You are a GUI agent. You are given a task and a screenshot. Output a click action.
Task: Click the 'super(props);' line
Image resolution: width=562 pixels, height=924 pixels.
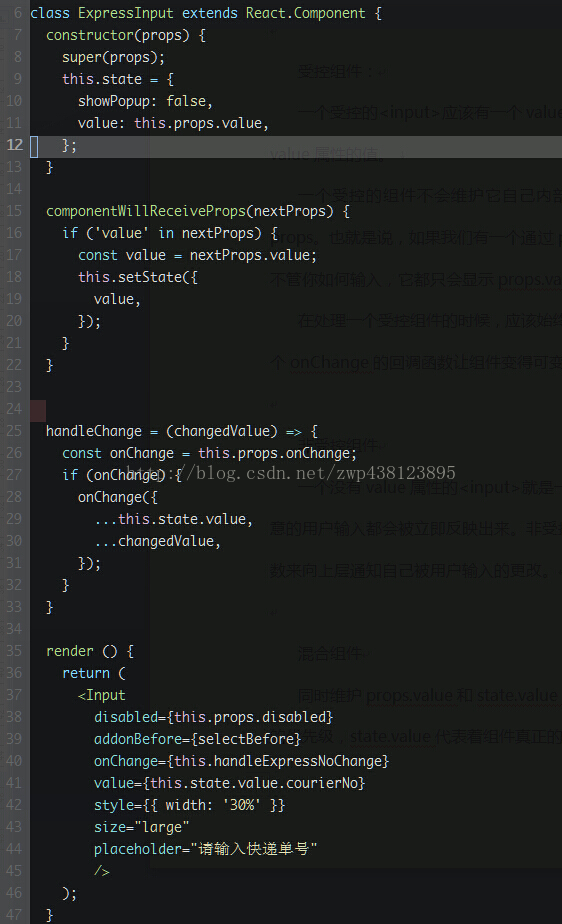(x=114, y=57)
